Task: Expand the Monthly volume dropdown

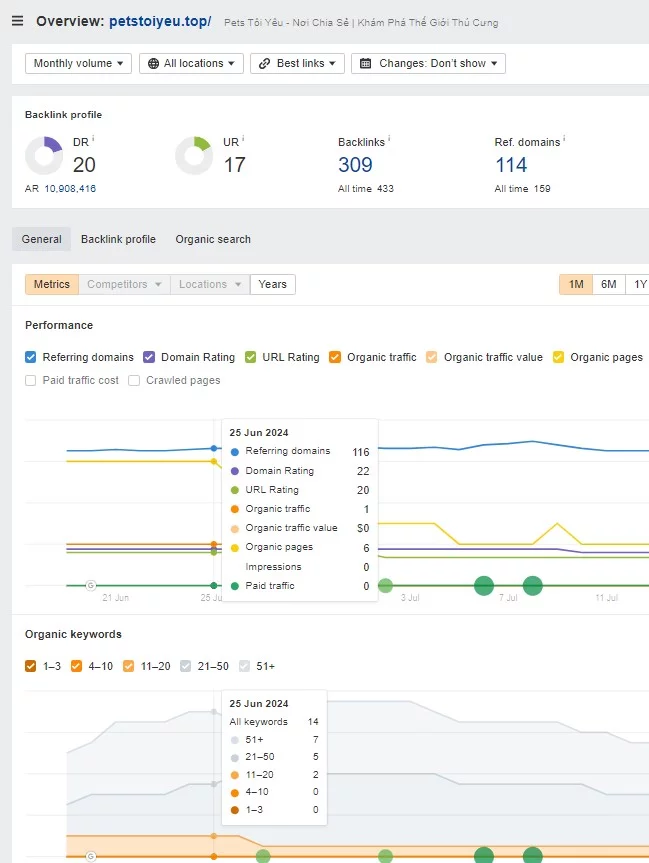Action: click(x=78, y=63)
